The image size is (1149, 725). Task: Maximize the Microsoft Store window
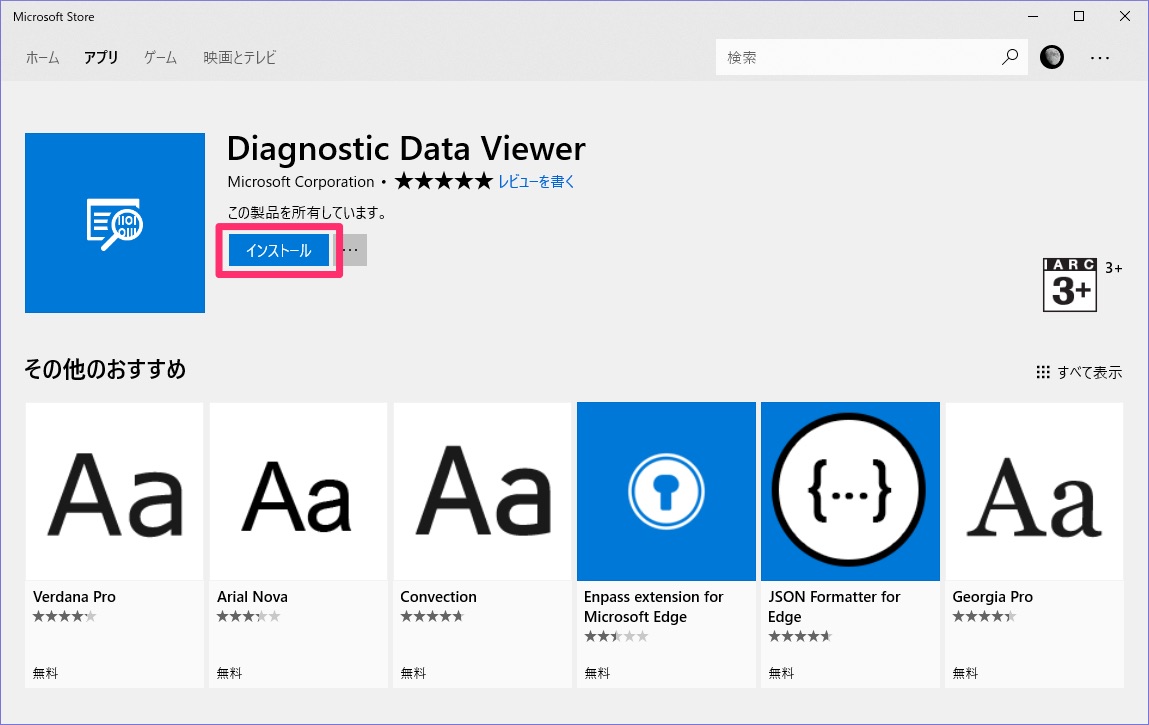(1079, 16)
